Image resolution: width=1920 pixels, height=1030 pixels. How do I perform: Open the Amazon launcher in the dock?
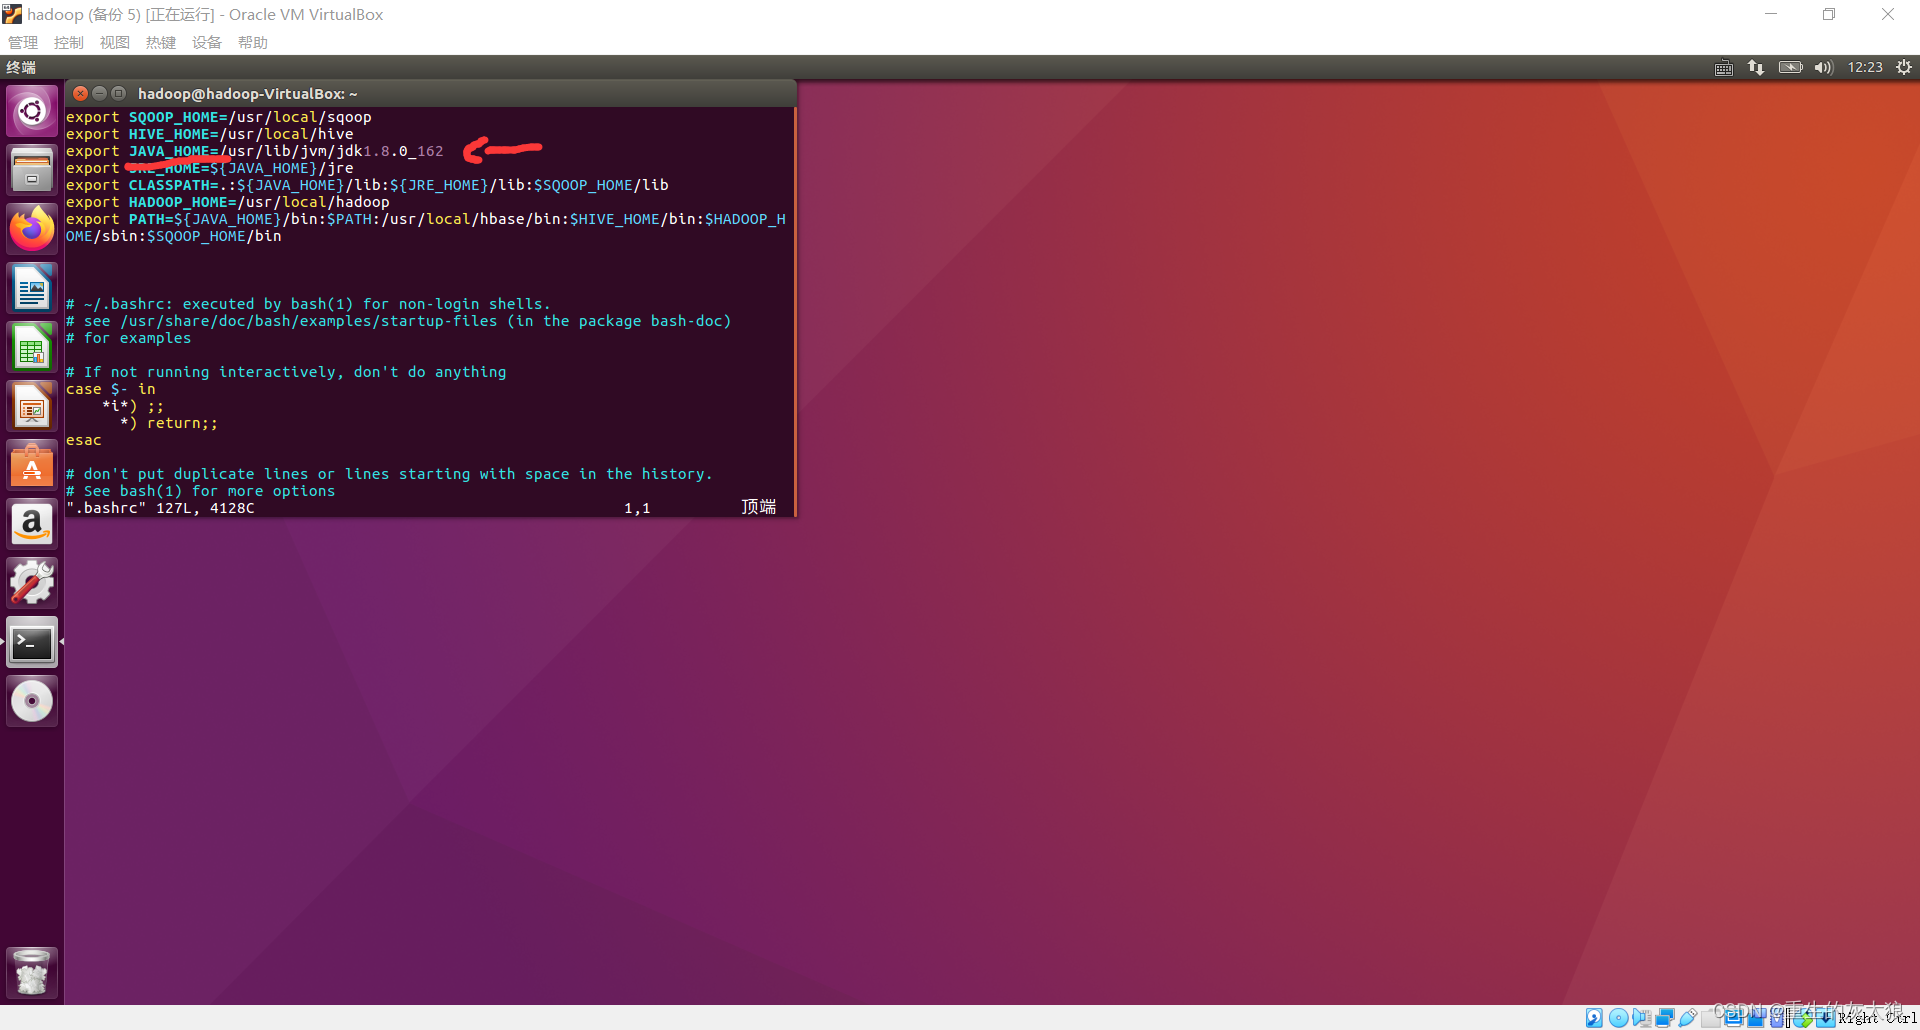31,523
